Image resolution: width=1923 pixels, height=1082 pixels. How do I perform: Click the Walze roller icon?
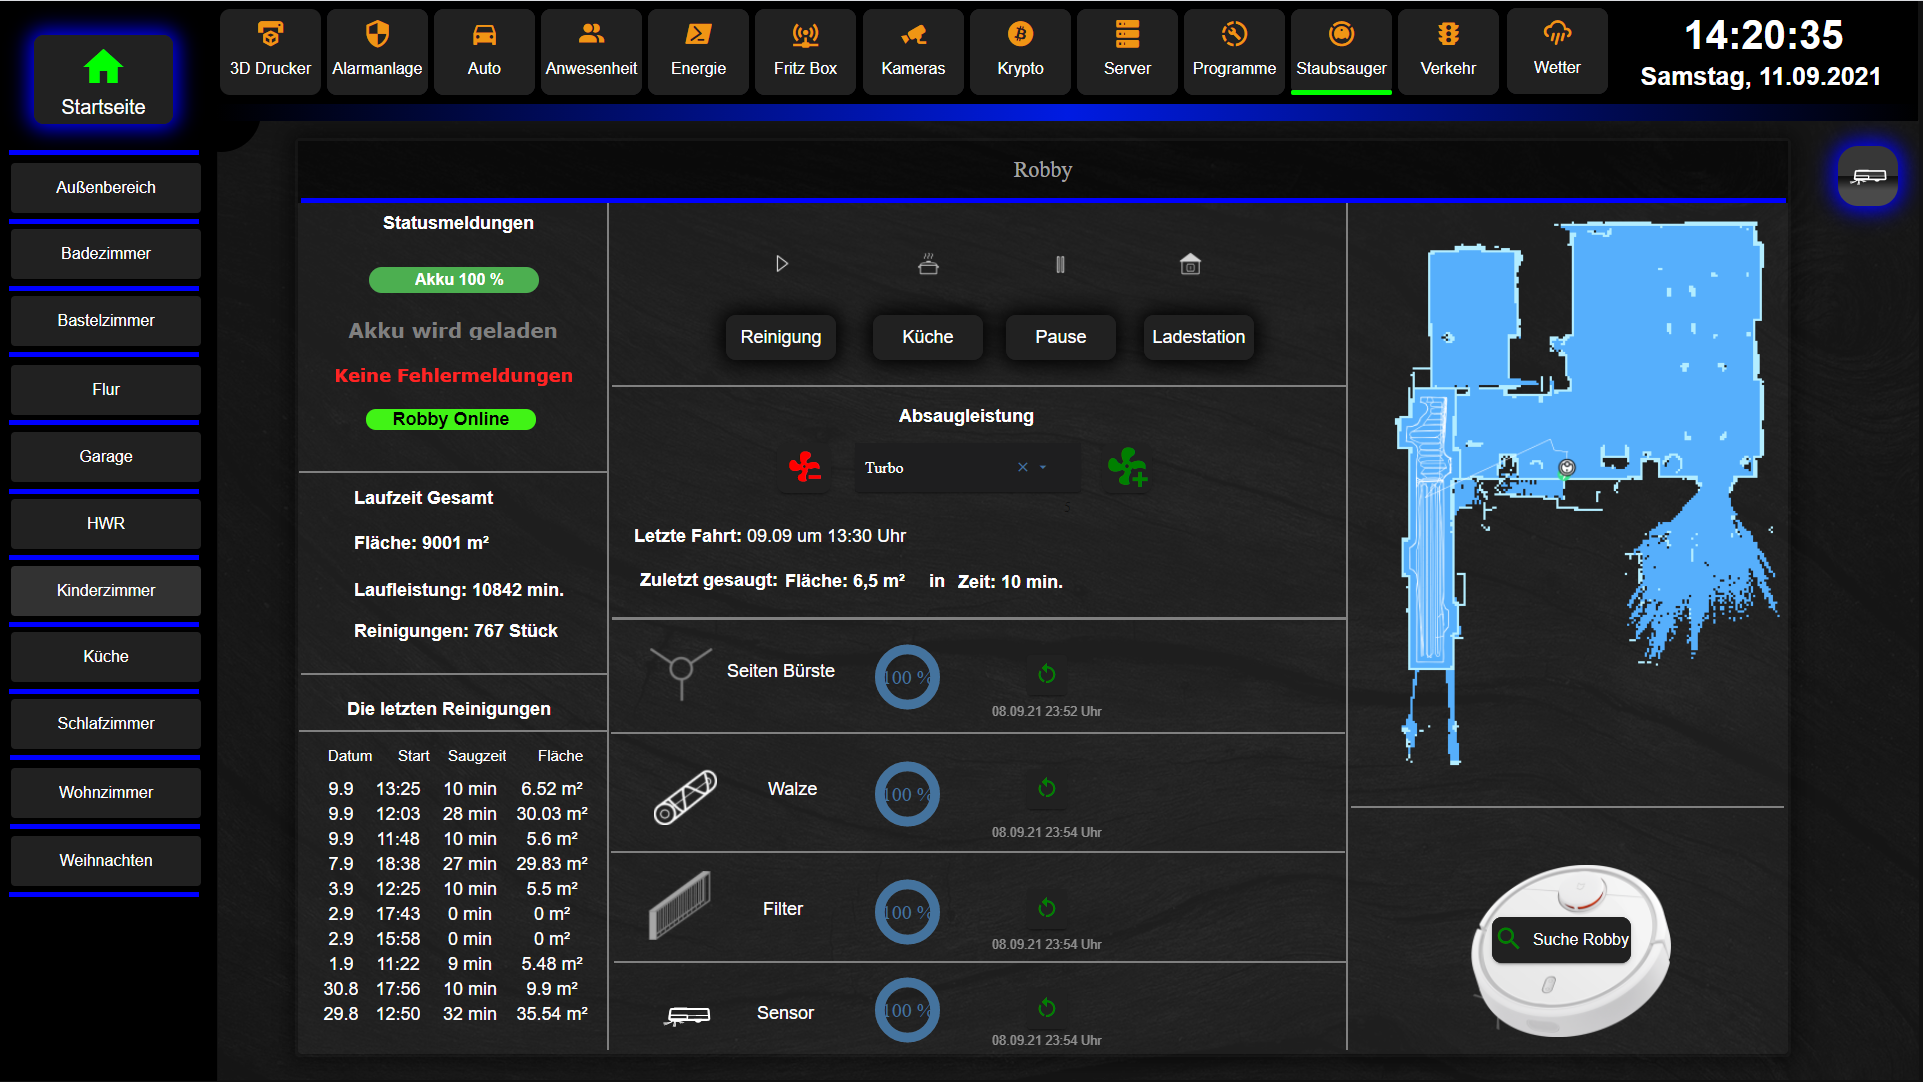pyautogui.click(x=685, y=797)
